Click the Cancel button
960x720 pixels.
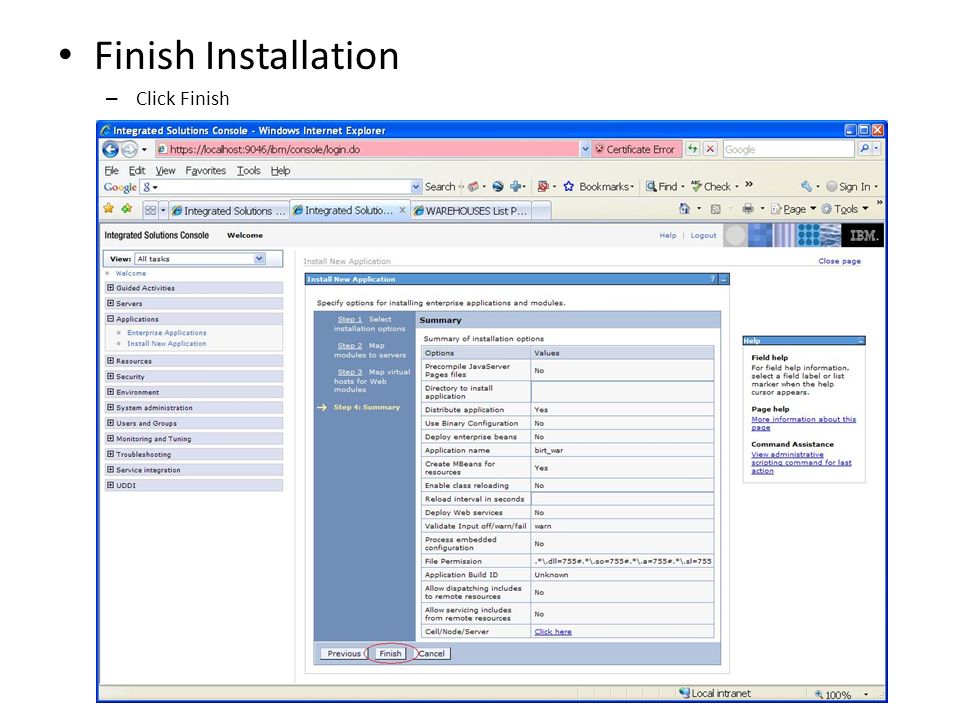pyautogui.click(x=432, y=653)
